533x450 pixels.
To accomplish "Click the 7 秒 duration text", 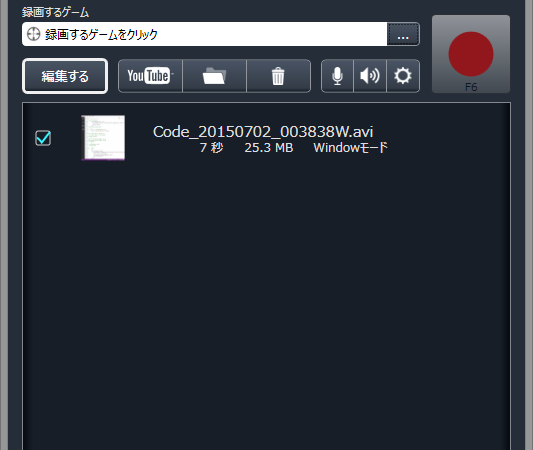I will (211, 148).
